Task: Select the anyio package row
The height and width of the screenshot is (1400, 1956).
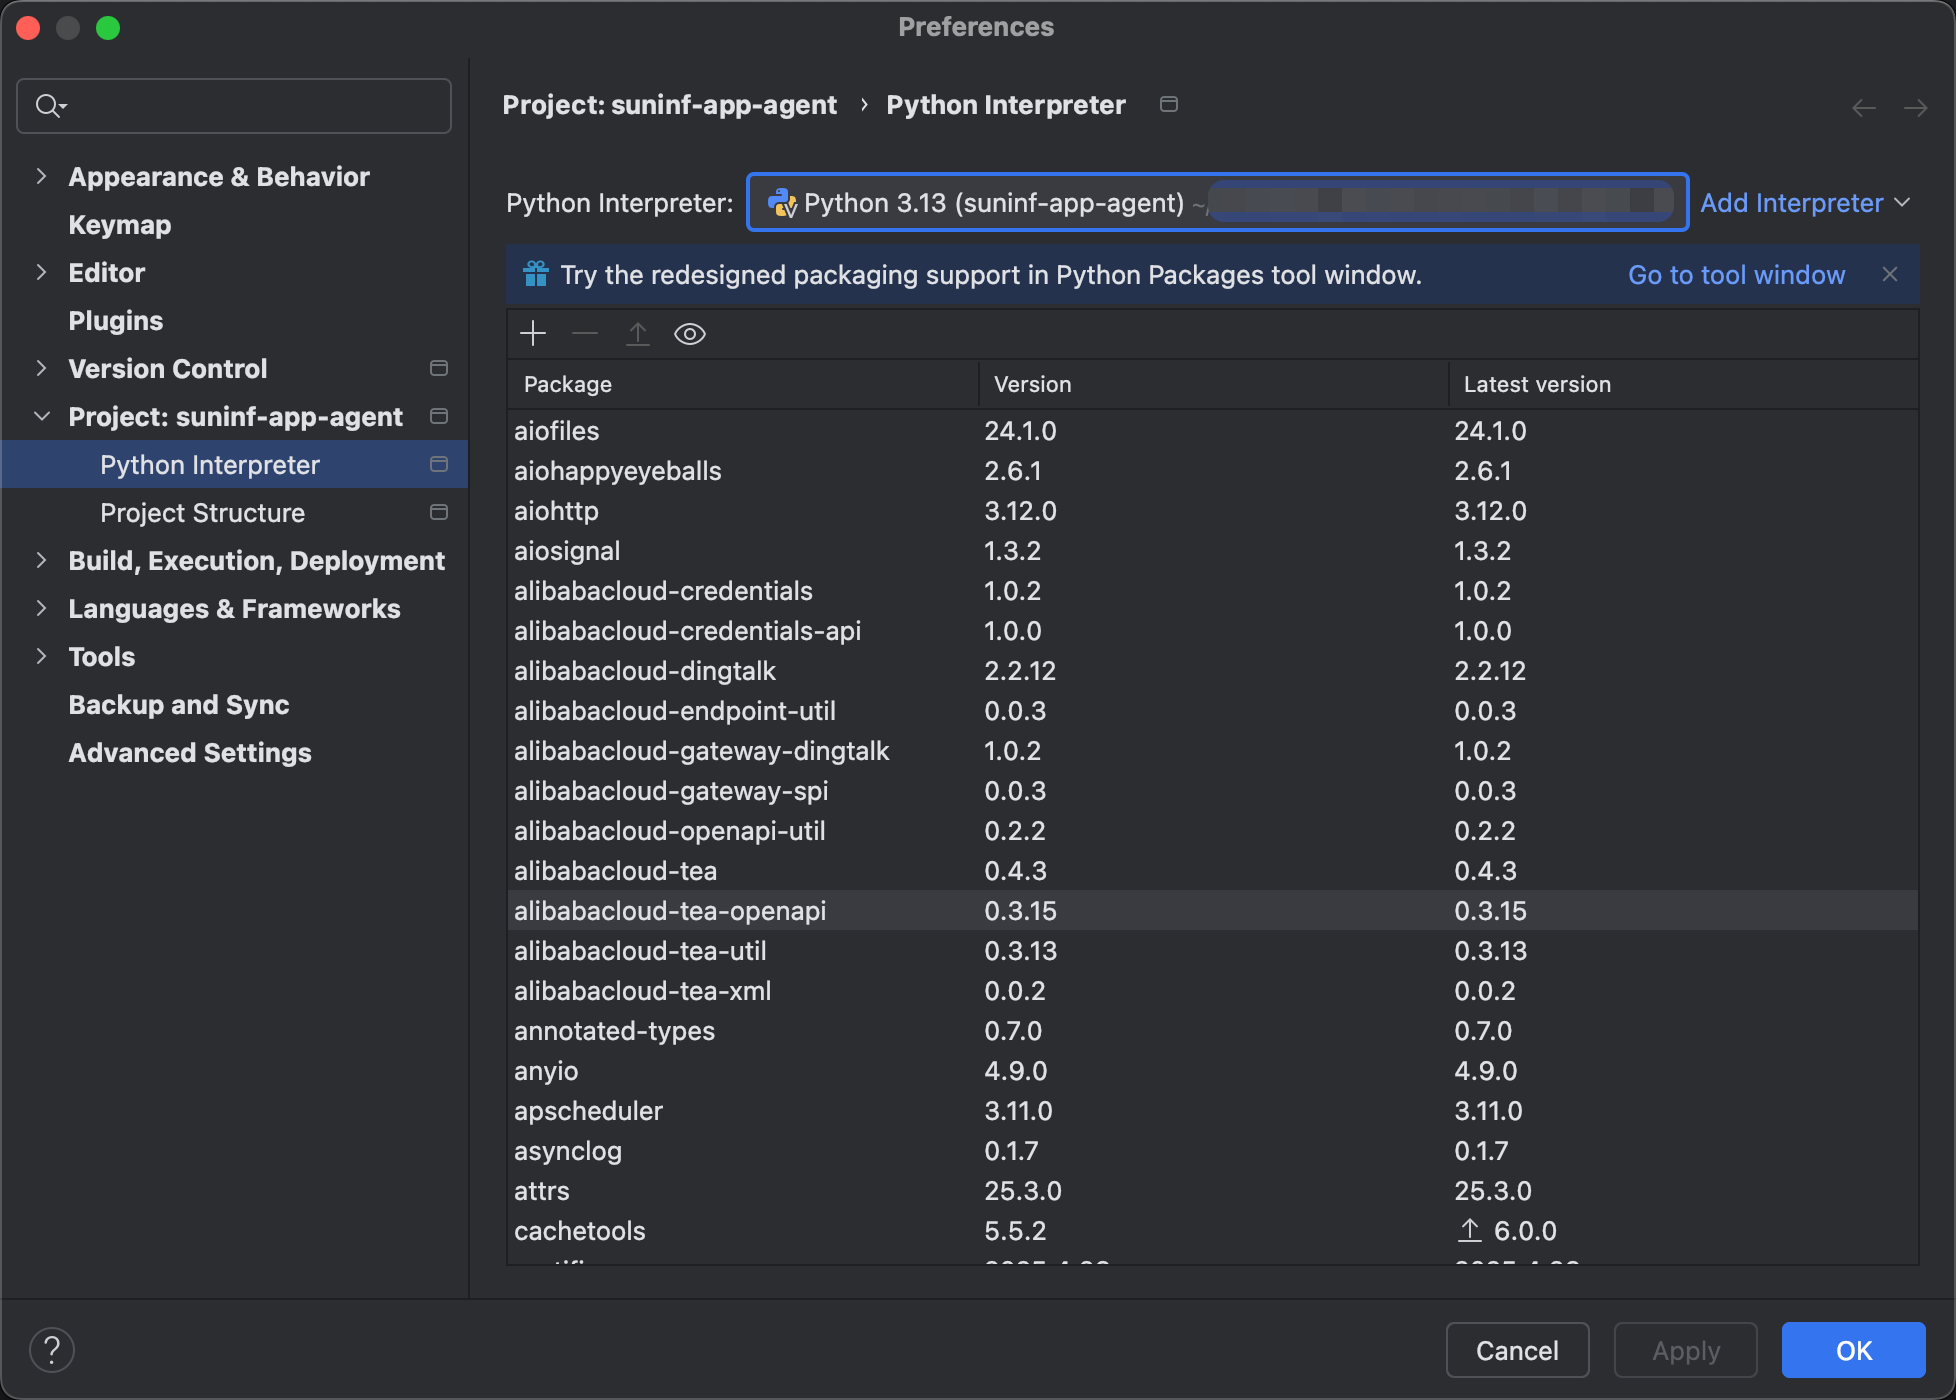Action: coord(1213,1071)
